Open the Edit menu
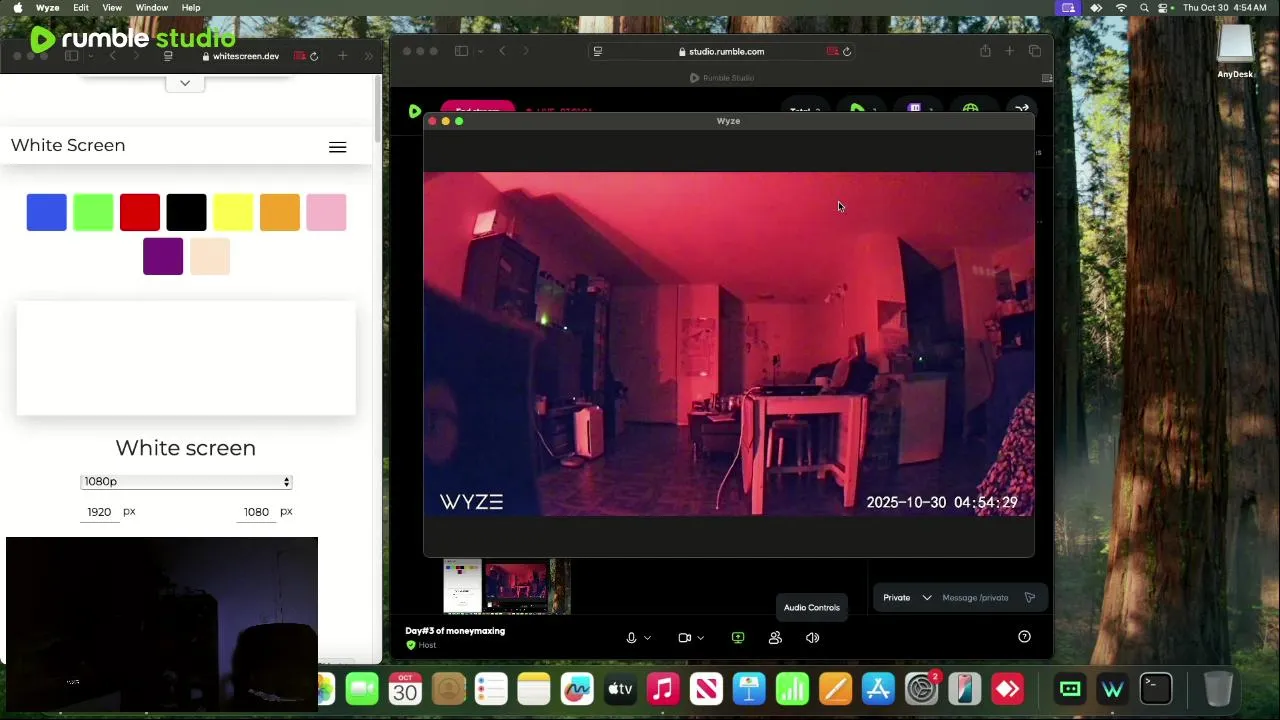Screen dimensions: 1280x720 click(81, 8)
